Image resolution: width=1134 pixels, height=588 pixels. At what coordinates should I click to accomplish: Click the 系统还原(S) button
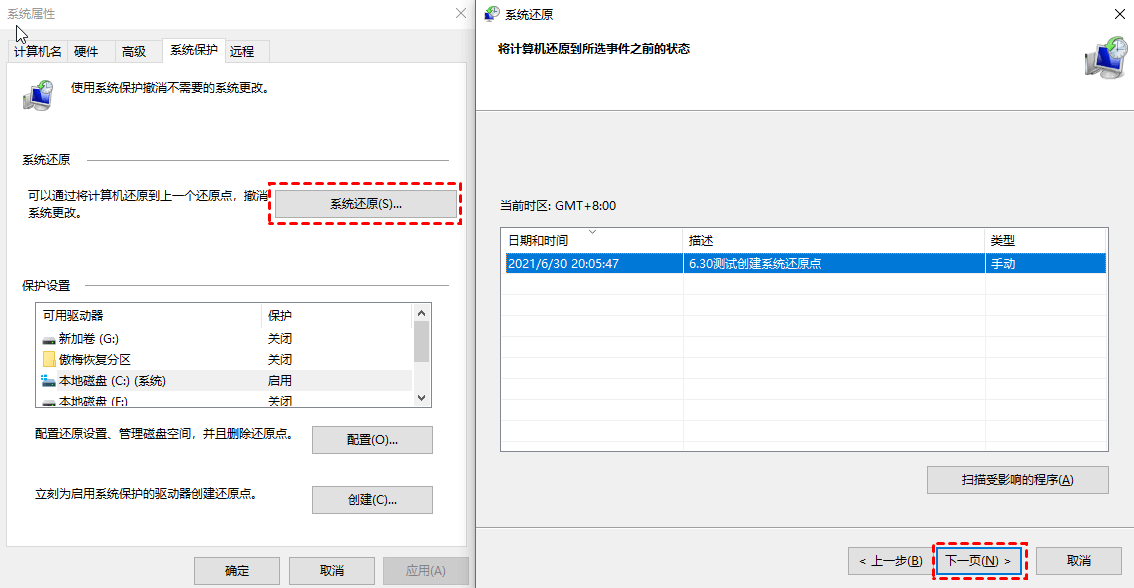[365, 203]
